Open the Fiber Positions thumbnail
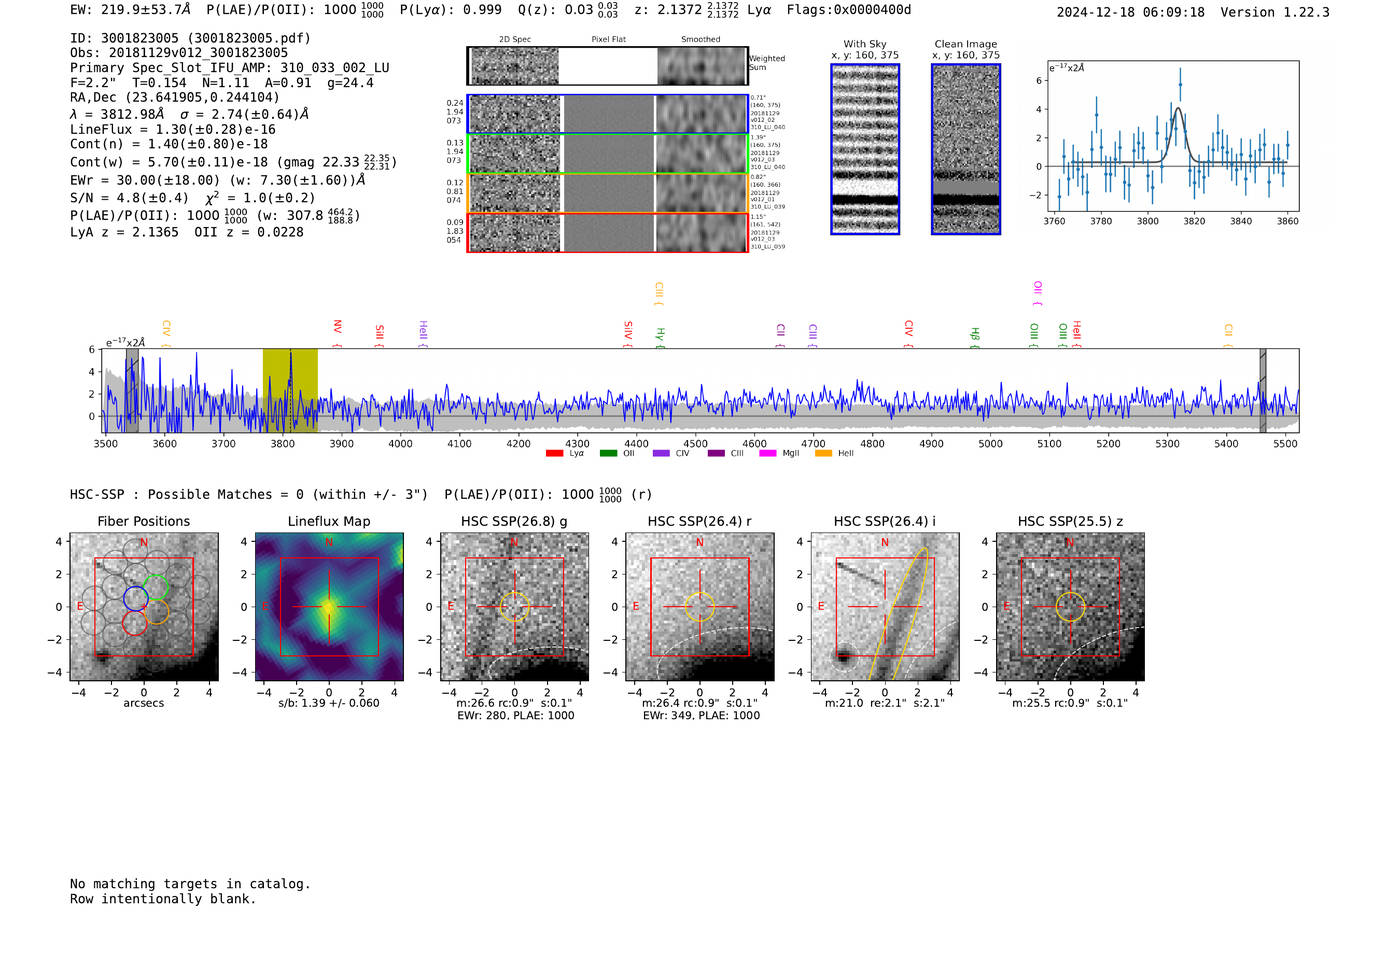The height and width of the screenshot is (953, 1400). coord(144,607)
